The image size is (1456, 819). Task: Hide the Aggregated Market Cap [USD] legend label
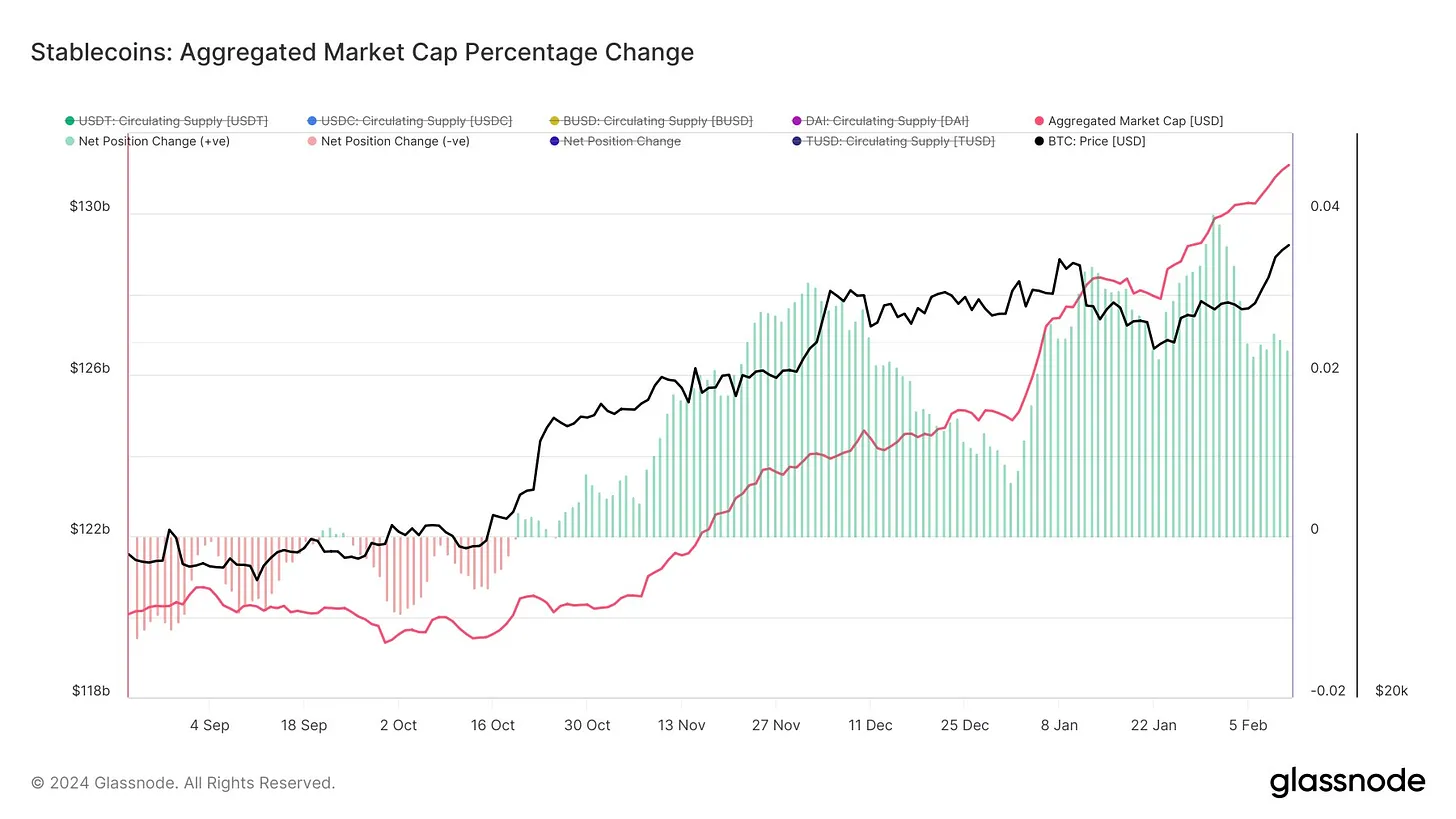[1135, 121]
